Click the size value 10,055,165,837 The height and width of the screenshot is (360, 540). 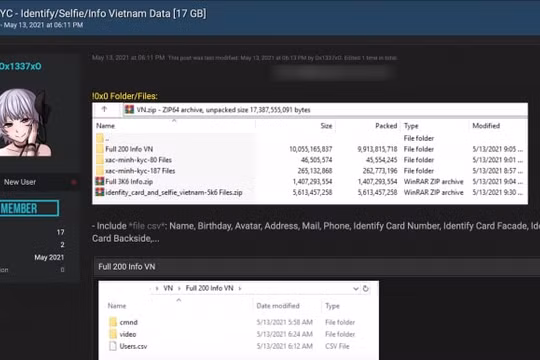coord(311,149)
